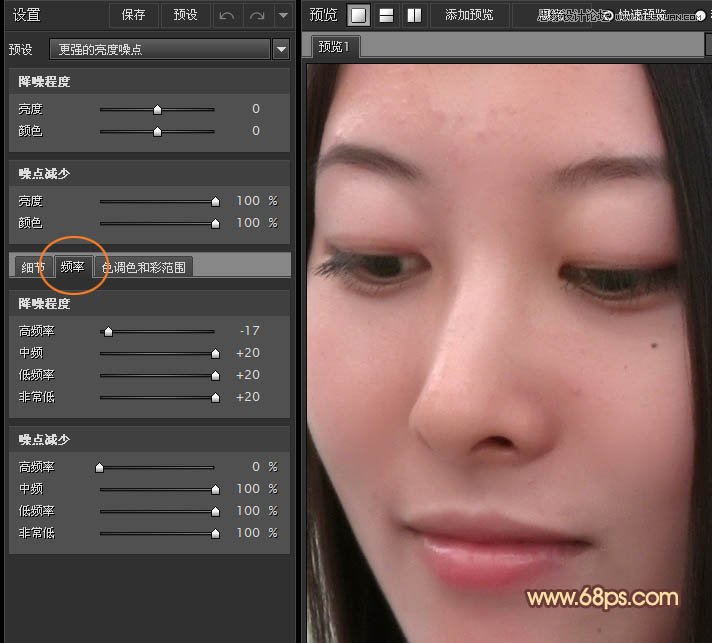Click 降噪程度 中频 slider handle showing +20
The height and width of the screenshot is (643, 712).
[215, 353]
